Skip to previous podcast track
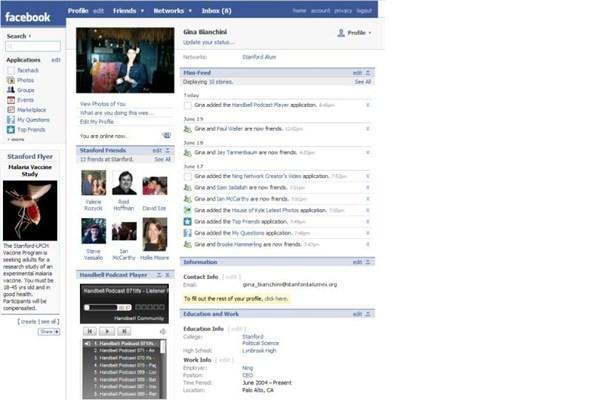Image resolution: width=600 pixels, height=400 pixels. click(x=90, y=331)
